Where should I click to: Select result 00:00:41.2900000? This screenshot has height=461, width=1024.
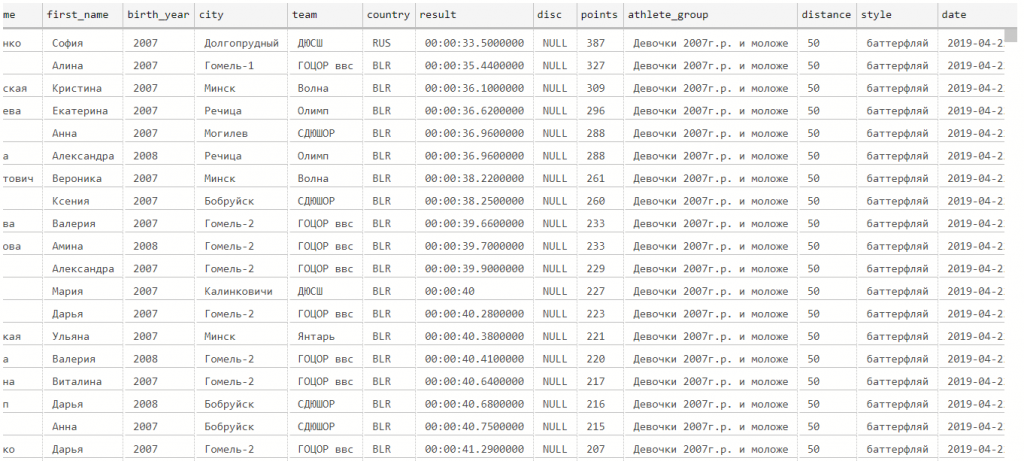(x=474, y=449)
